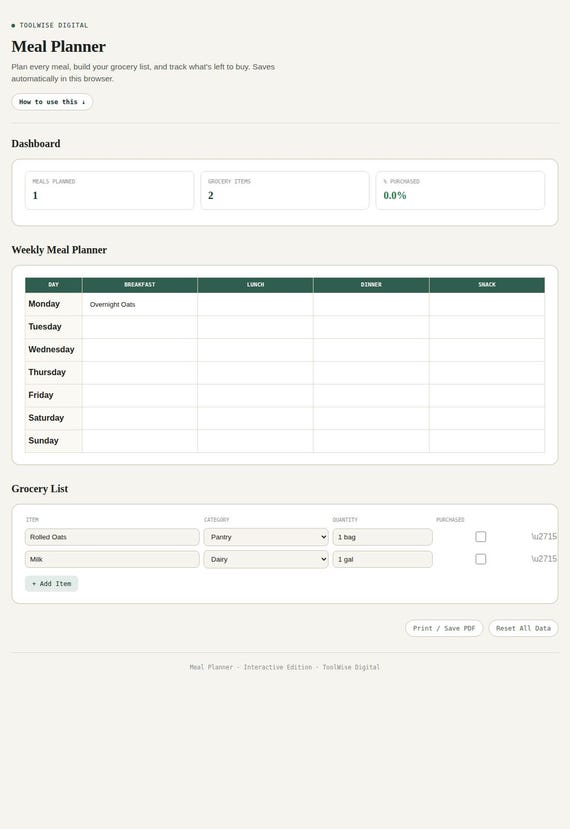Click the Breakfast column header
Viewport: 570px width, 829px height.
[140, 285]
